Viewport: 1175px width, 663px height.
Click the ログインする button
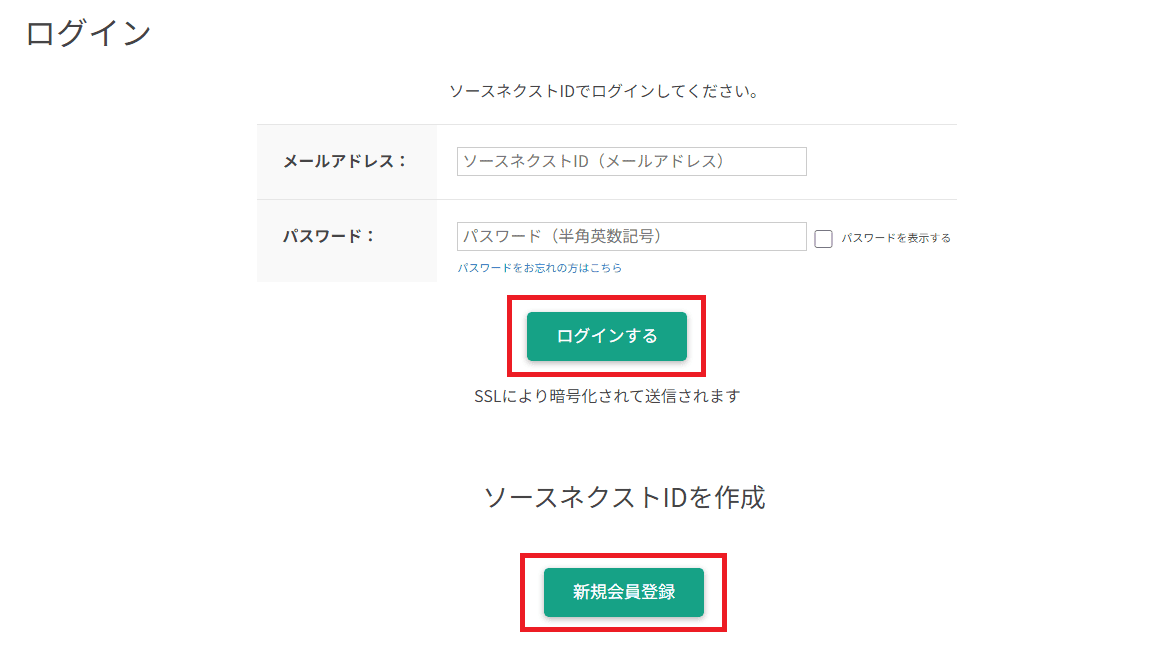tap(606, 336)
